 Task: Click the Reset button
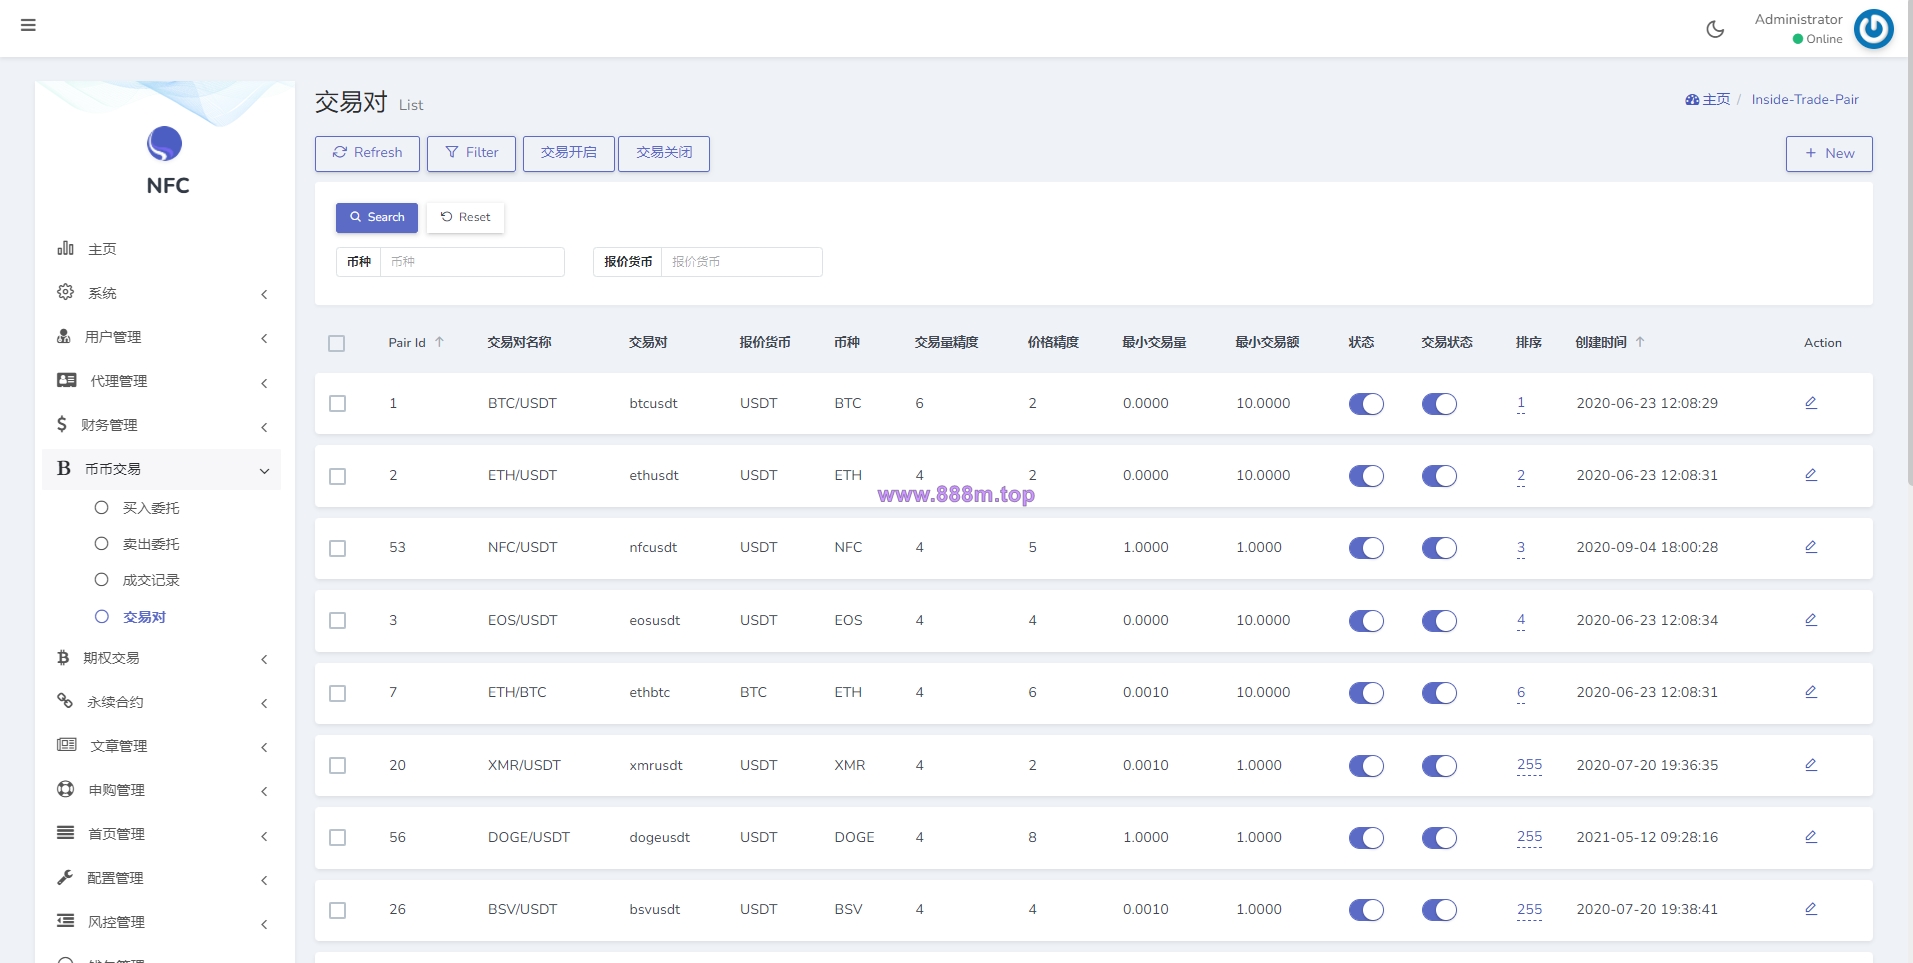coord(465,217)
